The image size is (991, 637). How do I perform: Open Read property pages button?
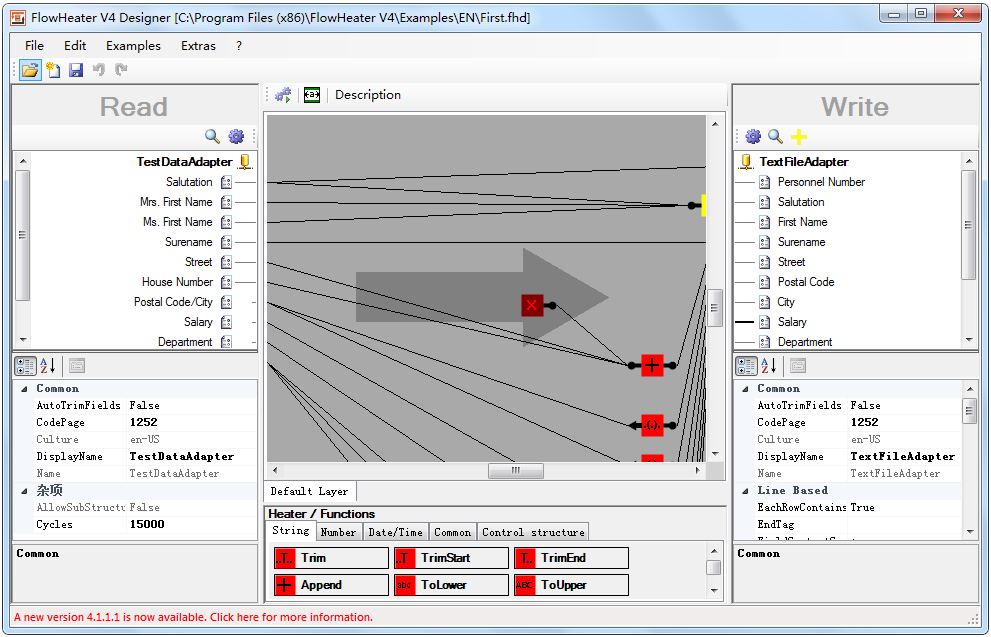[x=76, y=365]
